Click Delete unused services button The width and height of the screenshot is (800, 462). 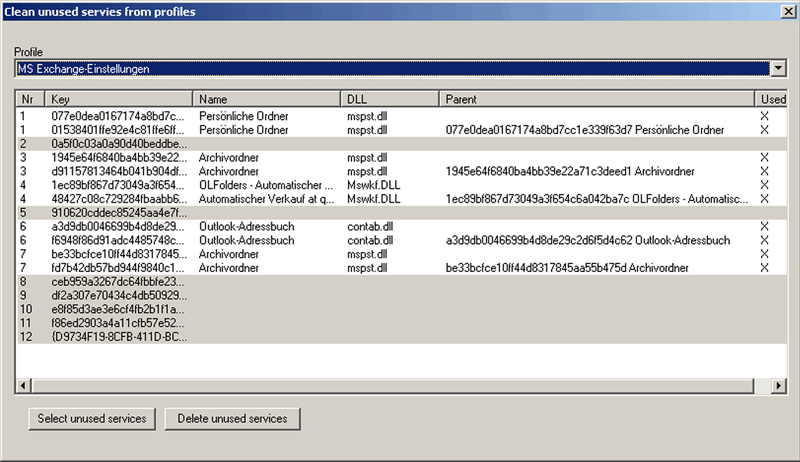(x=232, y=419)
